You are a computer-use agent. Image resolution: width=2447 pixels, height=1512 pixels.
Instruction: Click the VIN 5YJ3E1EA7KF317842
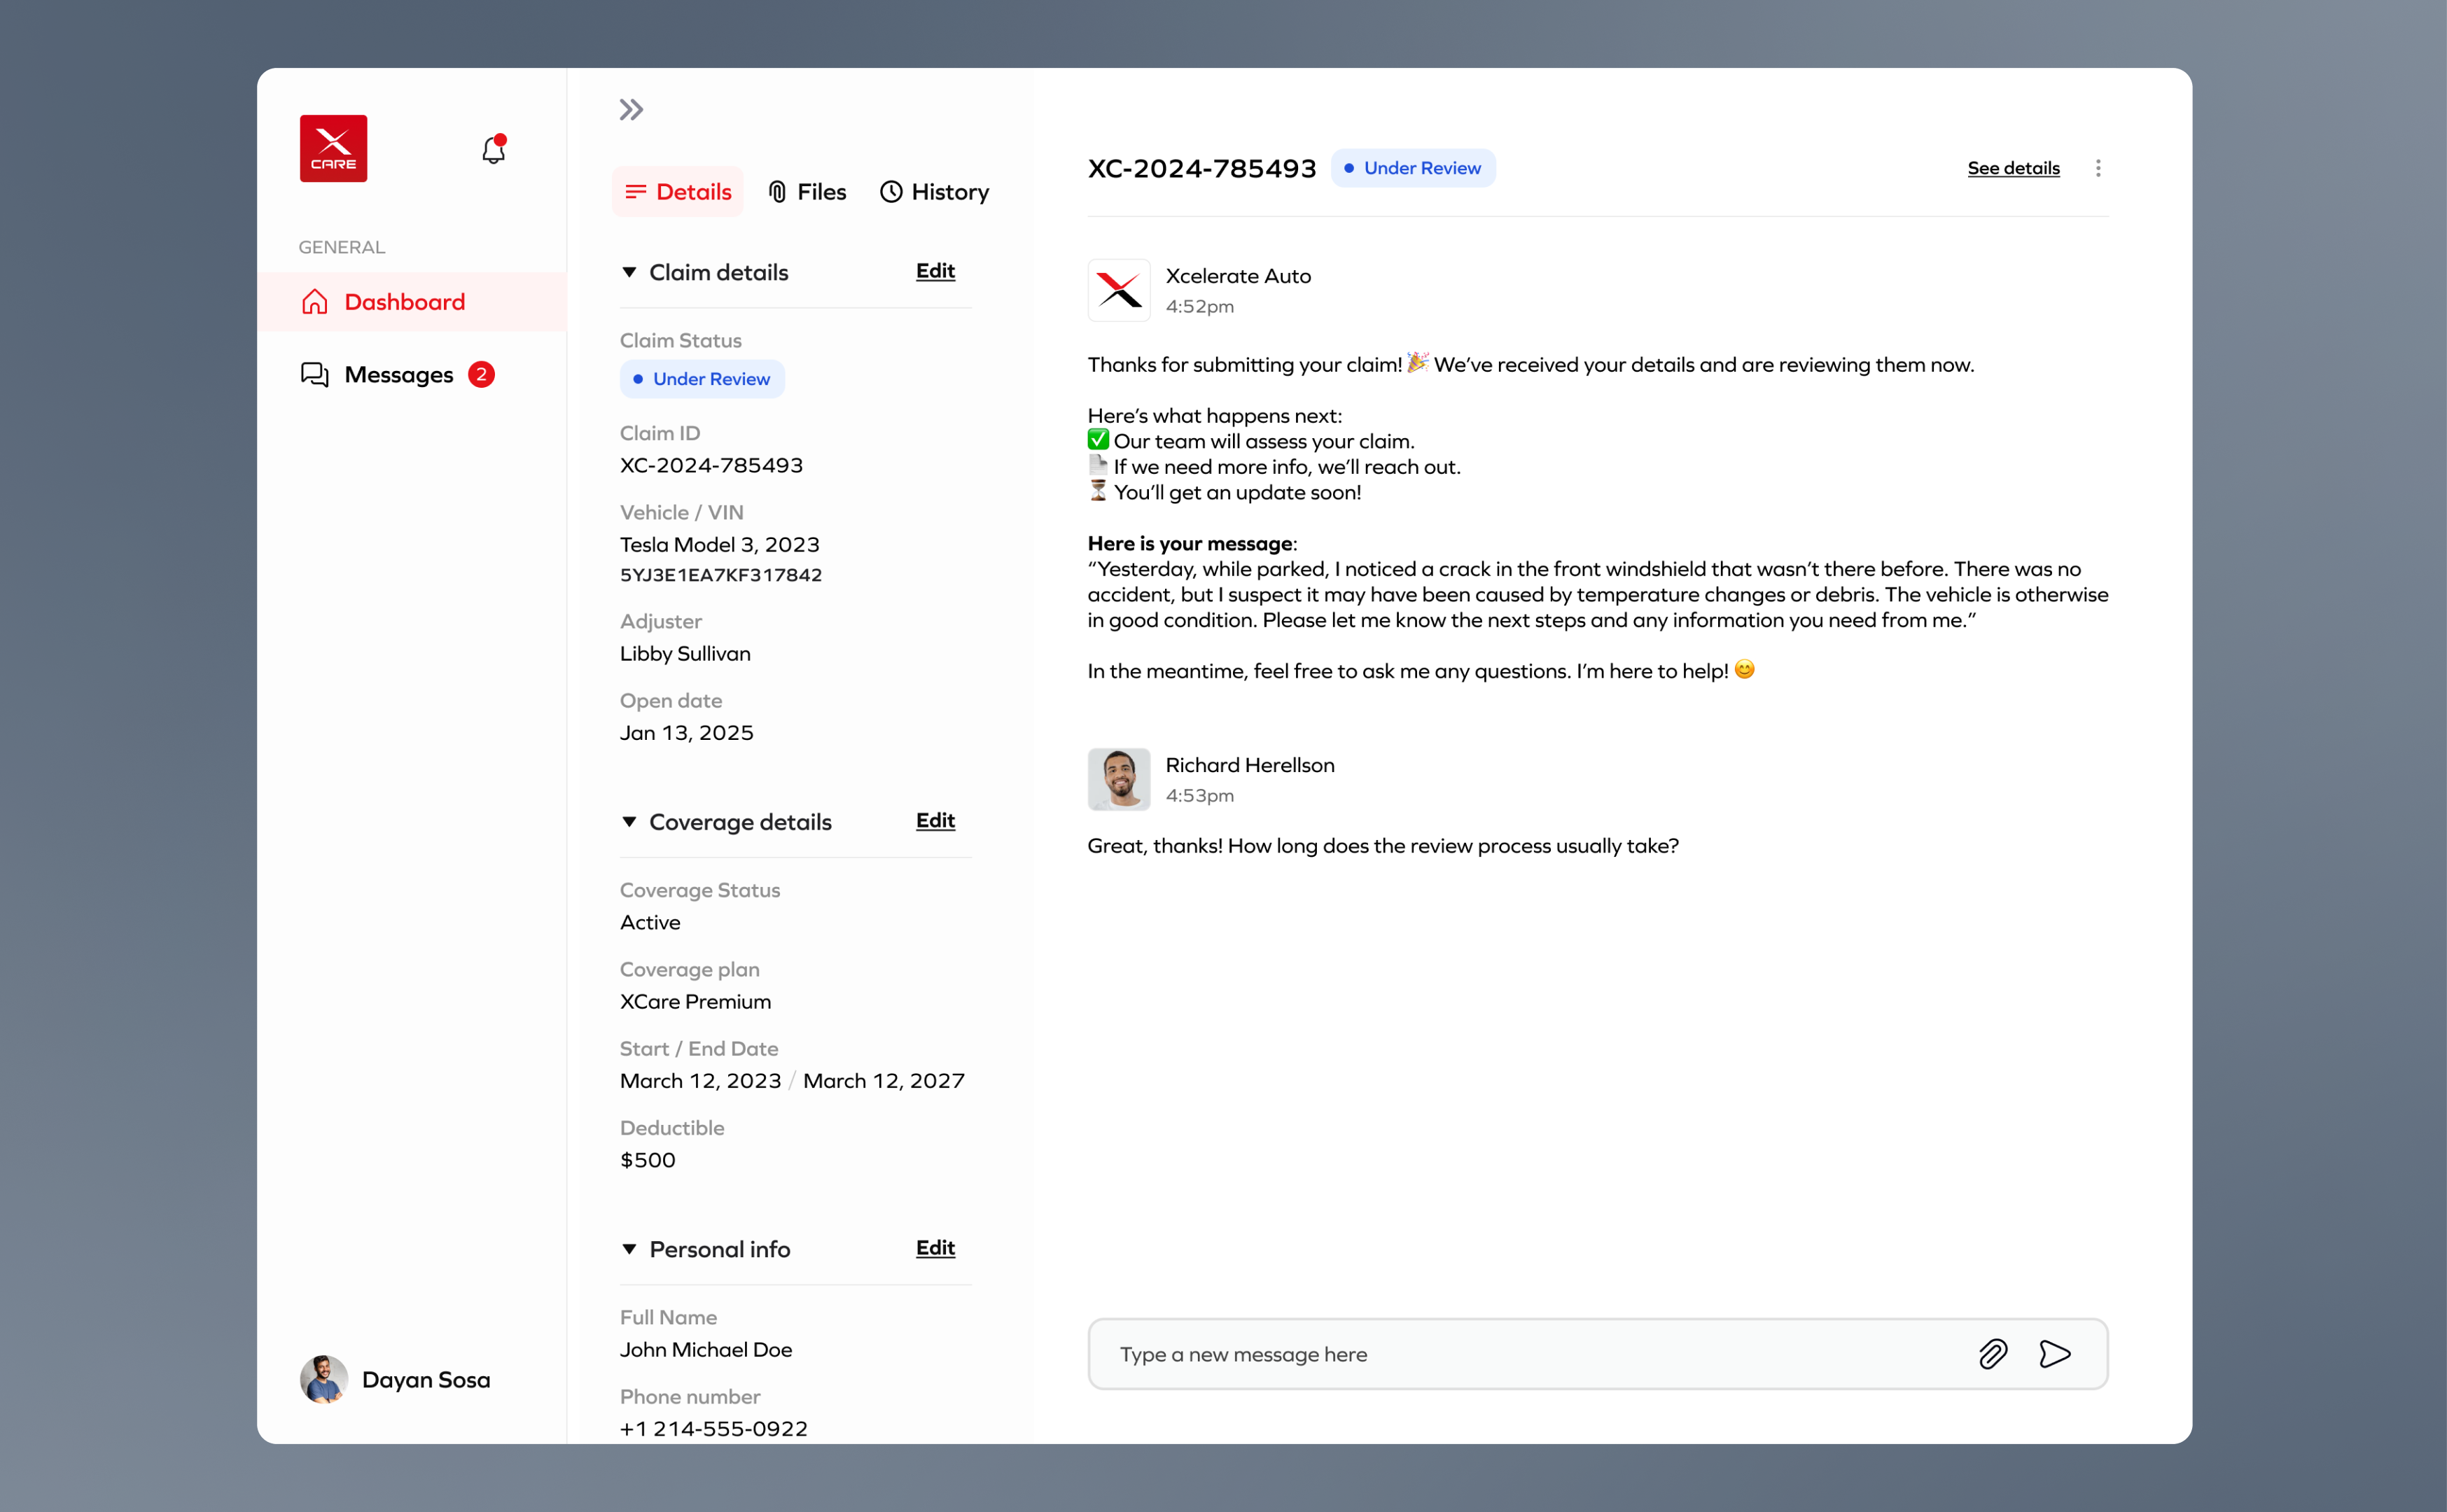pyautogui.click(x=721, y=575)
